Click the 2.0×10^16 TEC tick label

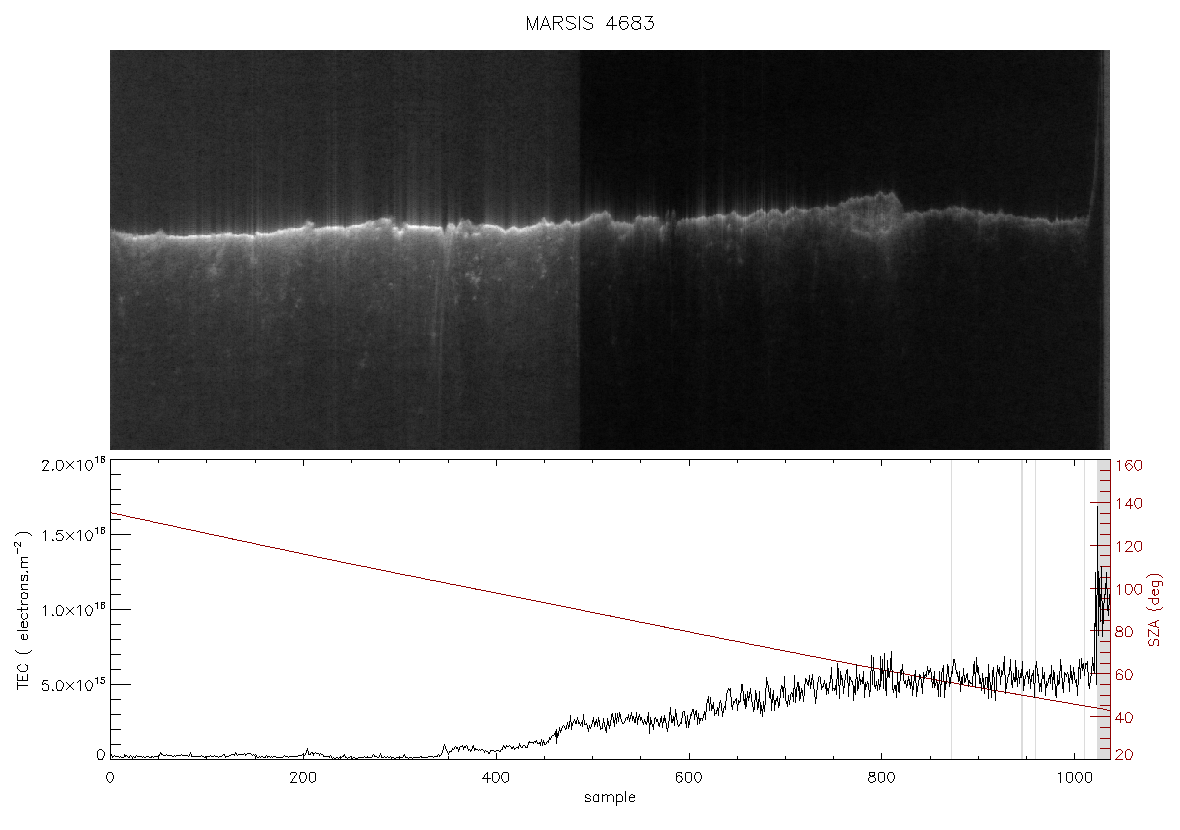point(74,464)
